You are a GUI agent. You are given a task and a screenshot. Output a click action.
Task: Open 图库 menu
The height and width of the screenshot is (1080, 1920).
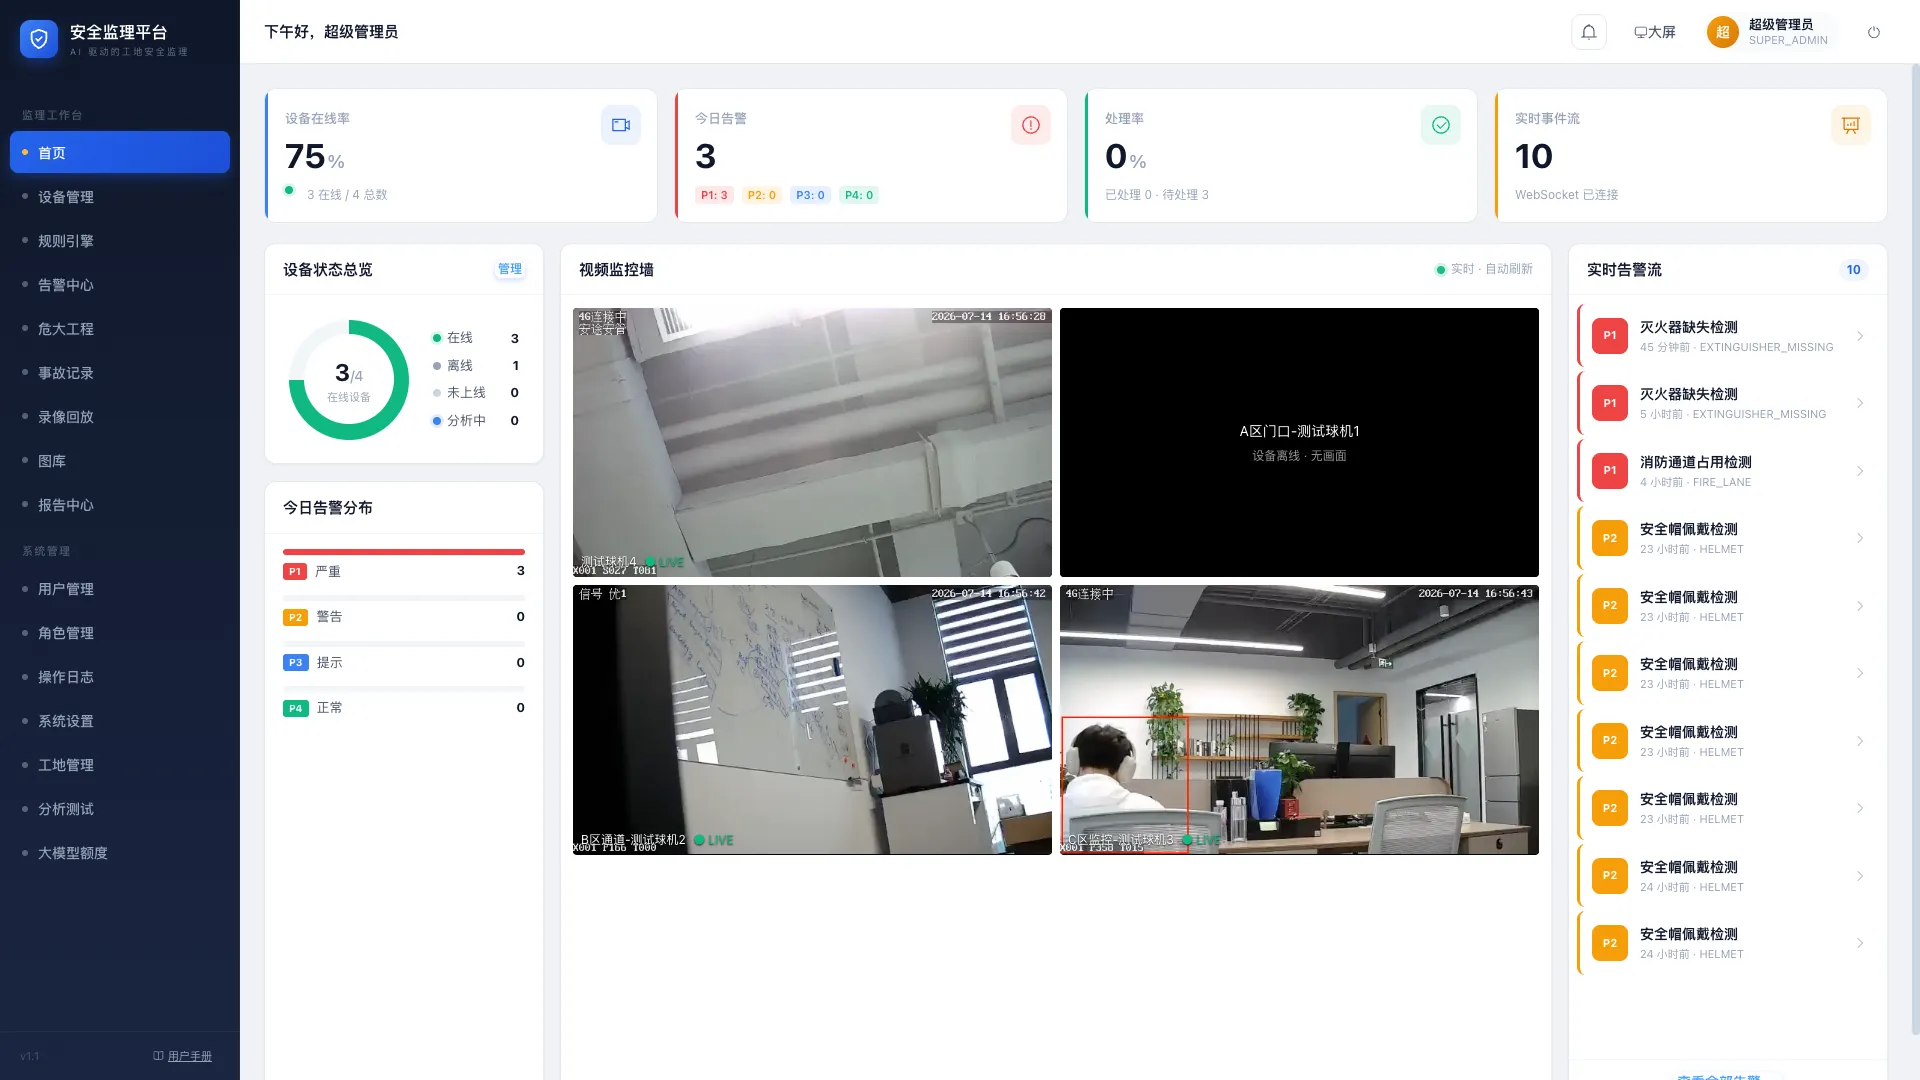[x=120, y=461]
